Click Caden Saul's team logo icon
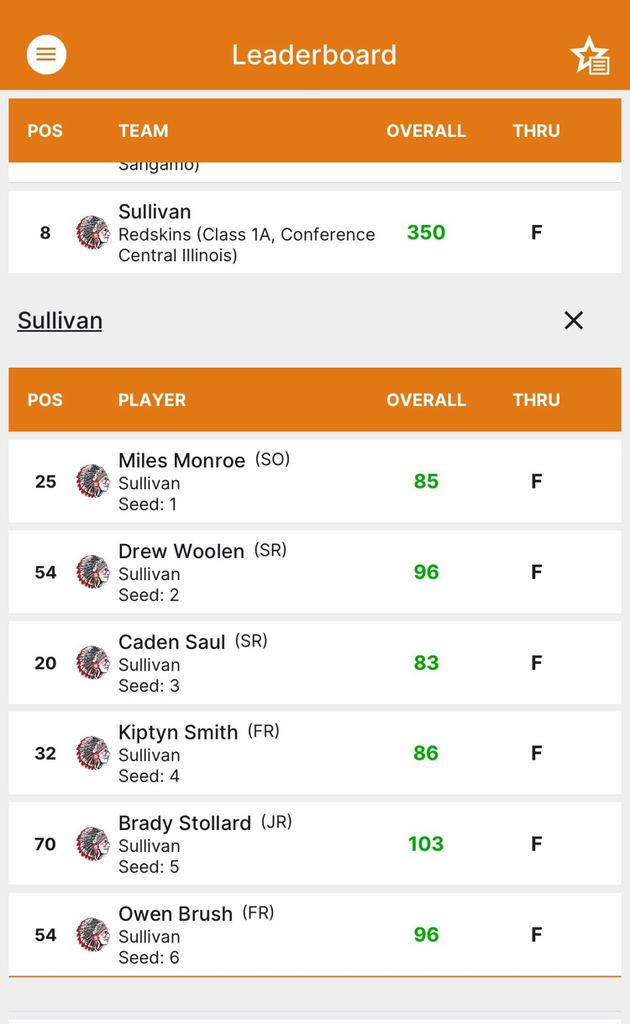Viewport: 630px width, 1024px height. coord(93,663)
